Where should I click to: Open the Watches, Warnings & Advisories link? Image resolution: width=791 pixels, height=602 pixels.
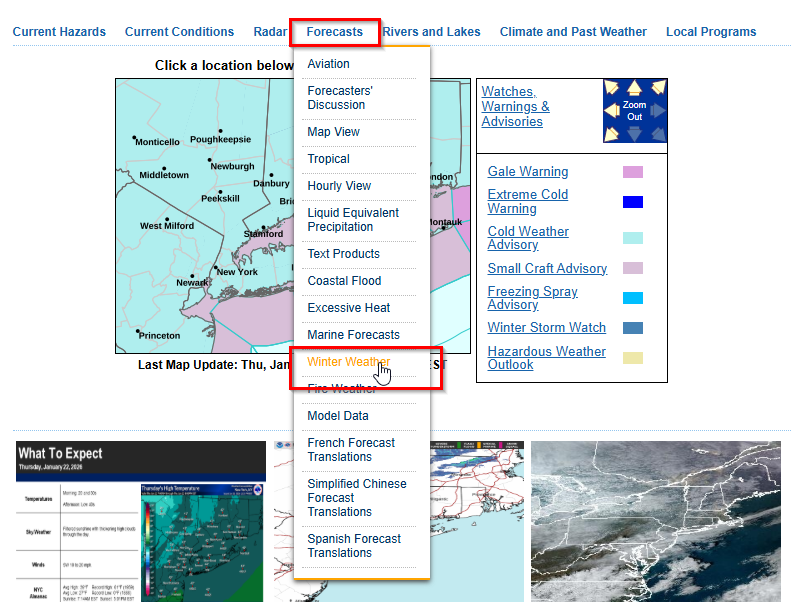(x=515, y=106)
